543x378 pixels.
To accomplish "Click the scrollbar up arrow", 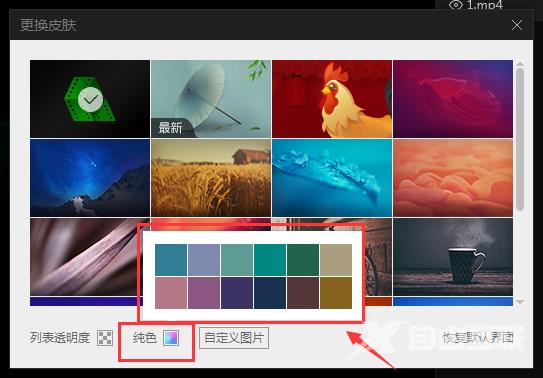I will [x=520, y=64].
